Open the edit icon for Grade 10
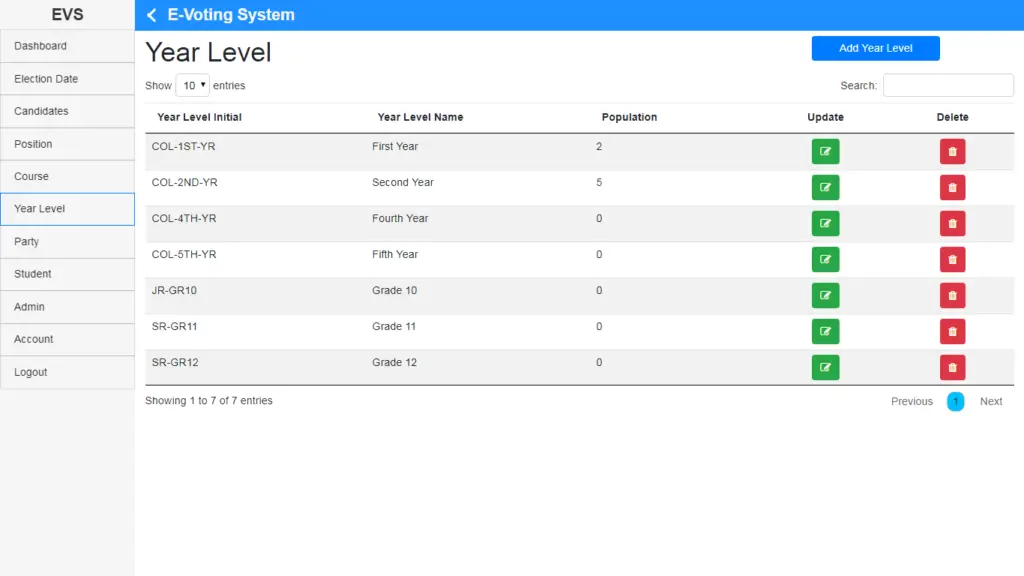The width and height of the screenshot is (1024, 576). point(825,295)
